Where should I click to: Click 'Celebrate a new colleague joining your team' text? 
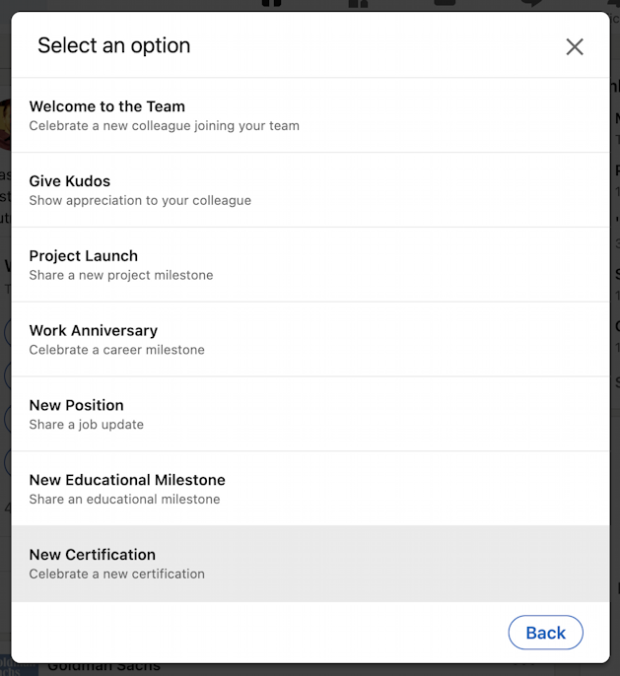(164, 126)
